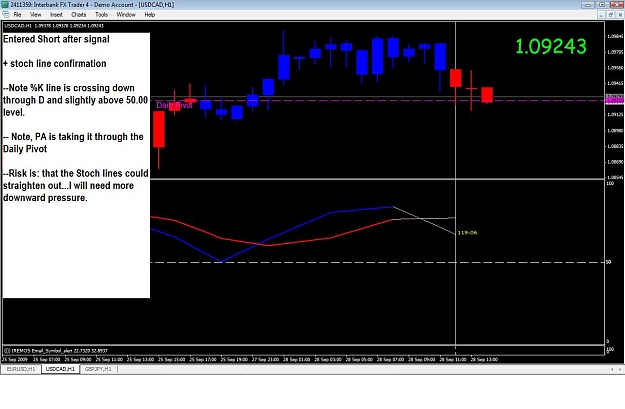The width and height of the screenshot is (625, 409).
Task: Click the 100 label atop the stochastic scale
Action: click(x=610, y=183)
